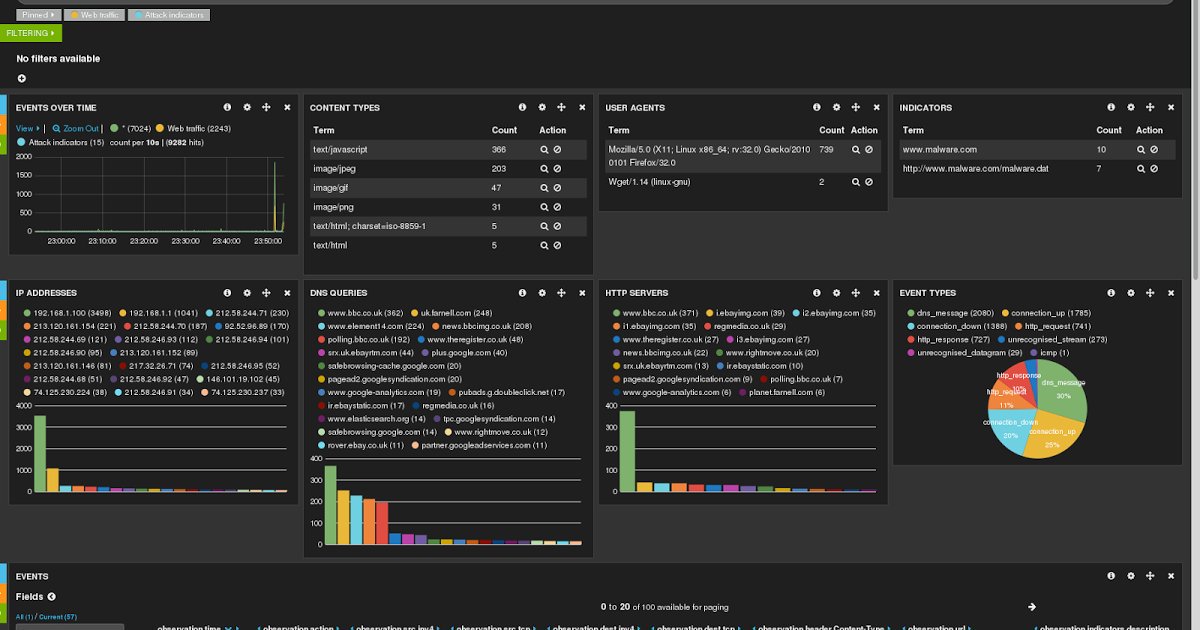Click the IP Addresses info icon
The height and width of the screenshot is (630, 1200).
pos(227,292)
